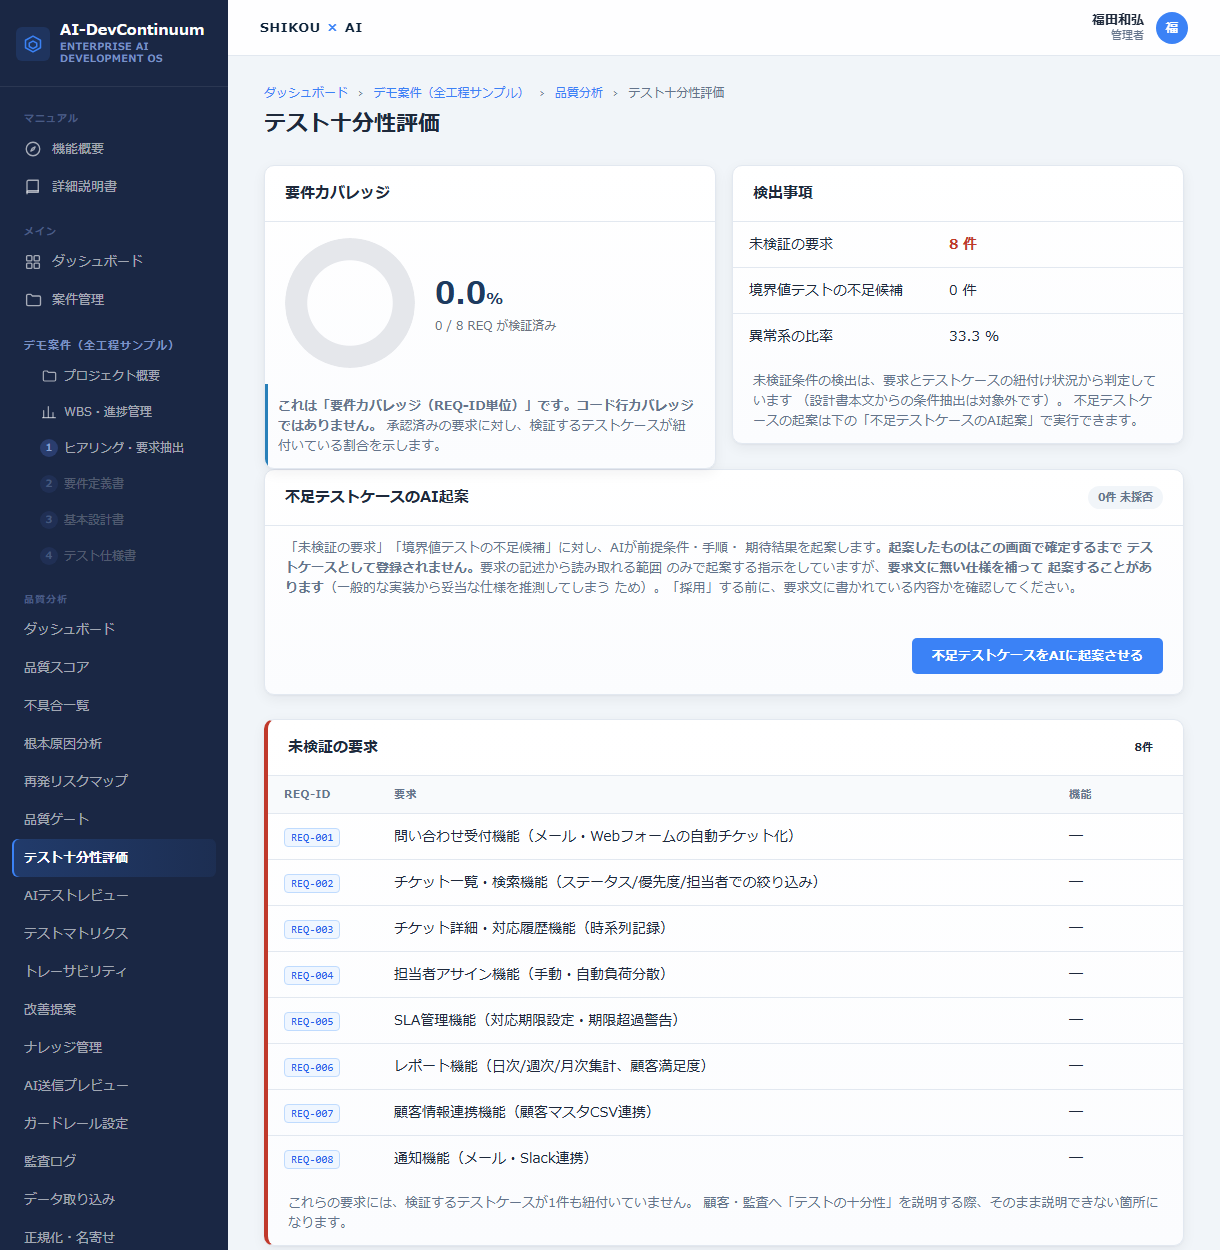Open 根本原因分析 in sidebar
Image resolution: width=1220 pixels, height=1250 pixels.
114,744
